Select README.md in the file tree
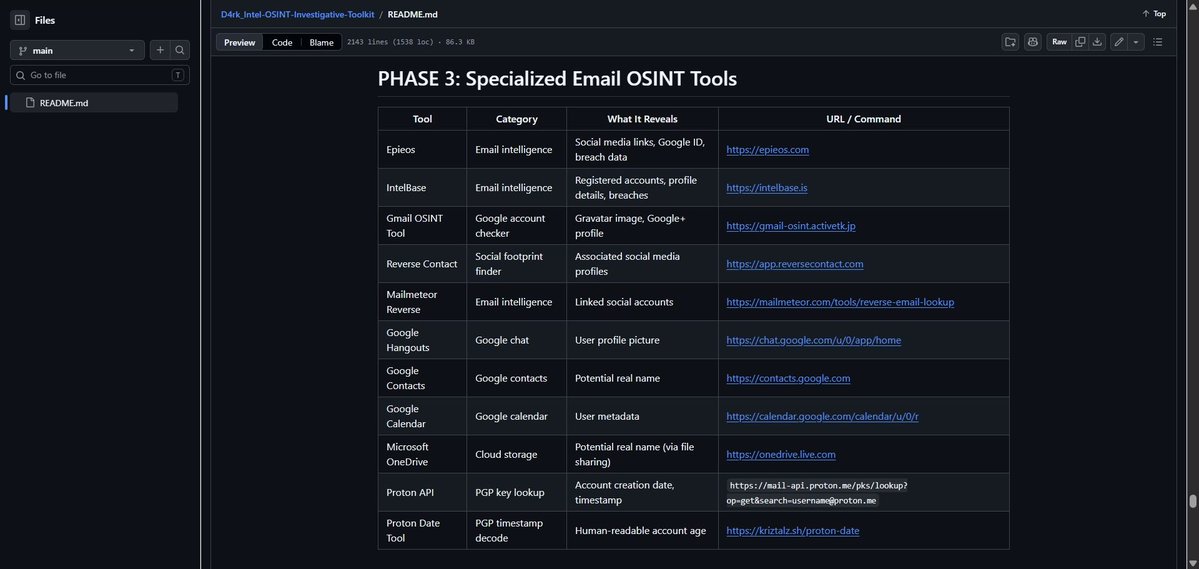 tap(93, 102)
